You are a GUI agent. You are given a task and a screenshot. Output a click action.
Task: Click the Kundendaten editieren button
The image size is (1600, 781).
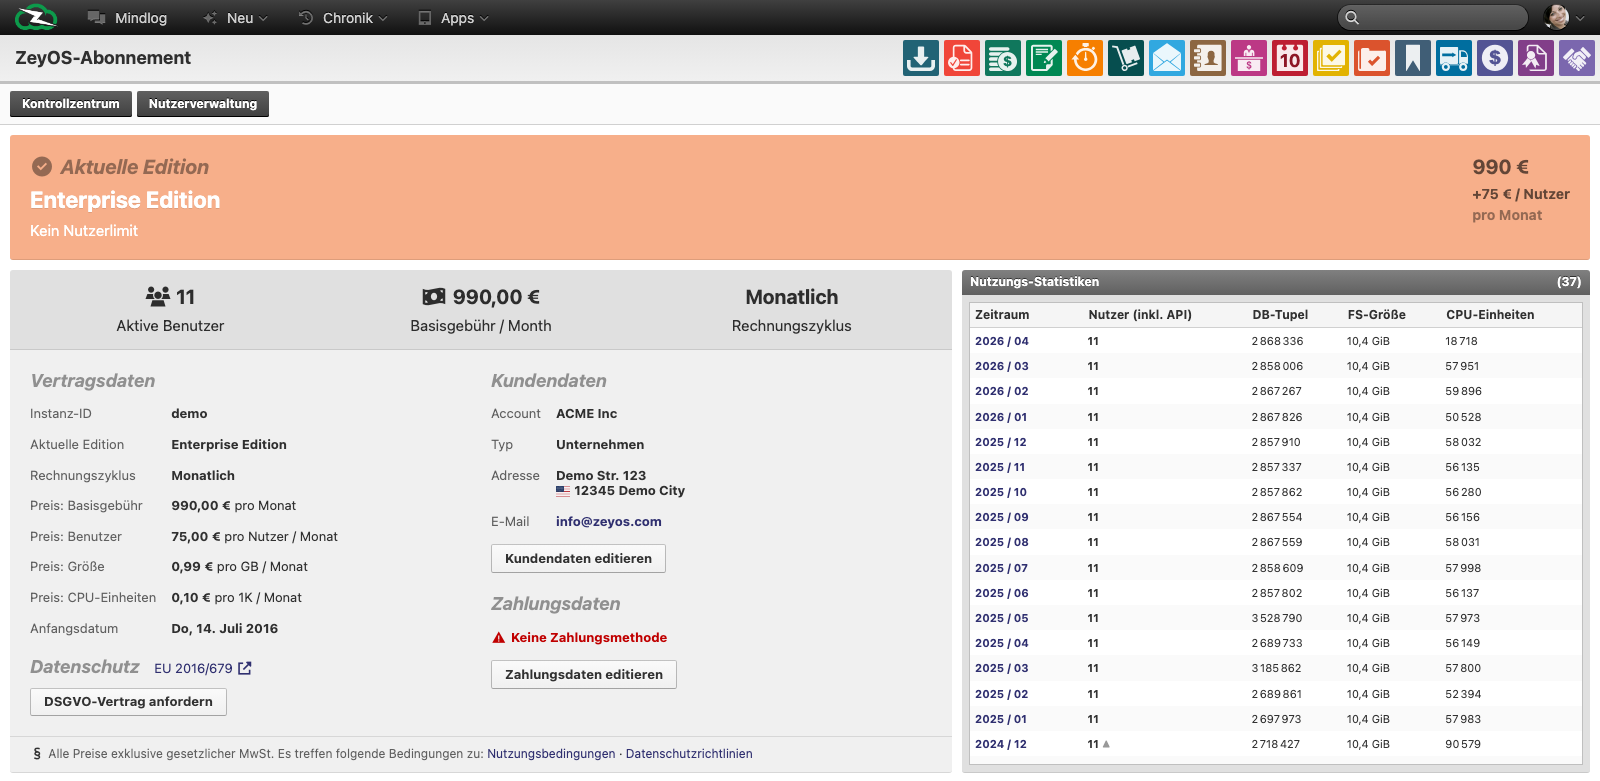[x=578, y=558]
